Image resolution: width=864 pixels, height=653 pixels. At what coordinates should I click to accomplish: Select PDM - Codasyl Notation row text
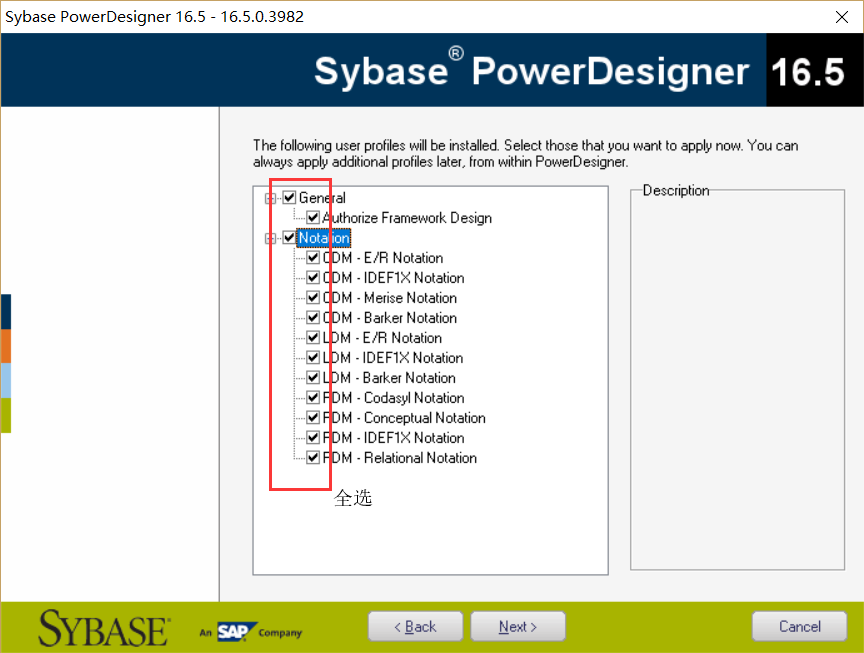pyautogui.click(x=393, y=398)
